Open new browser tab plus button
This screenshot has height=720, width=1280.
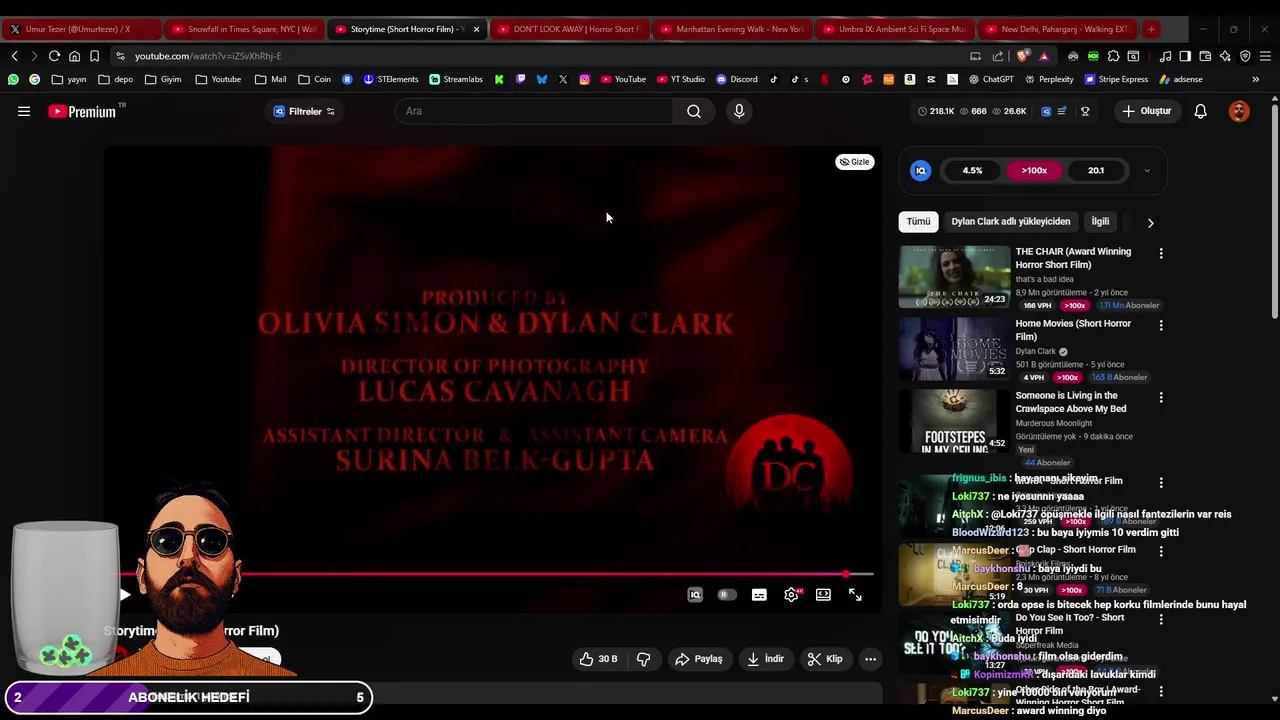1151,29
